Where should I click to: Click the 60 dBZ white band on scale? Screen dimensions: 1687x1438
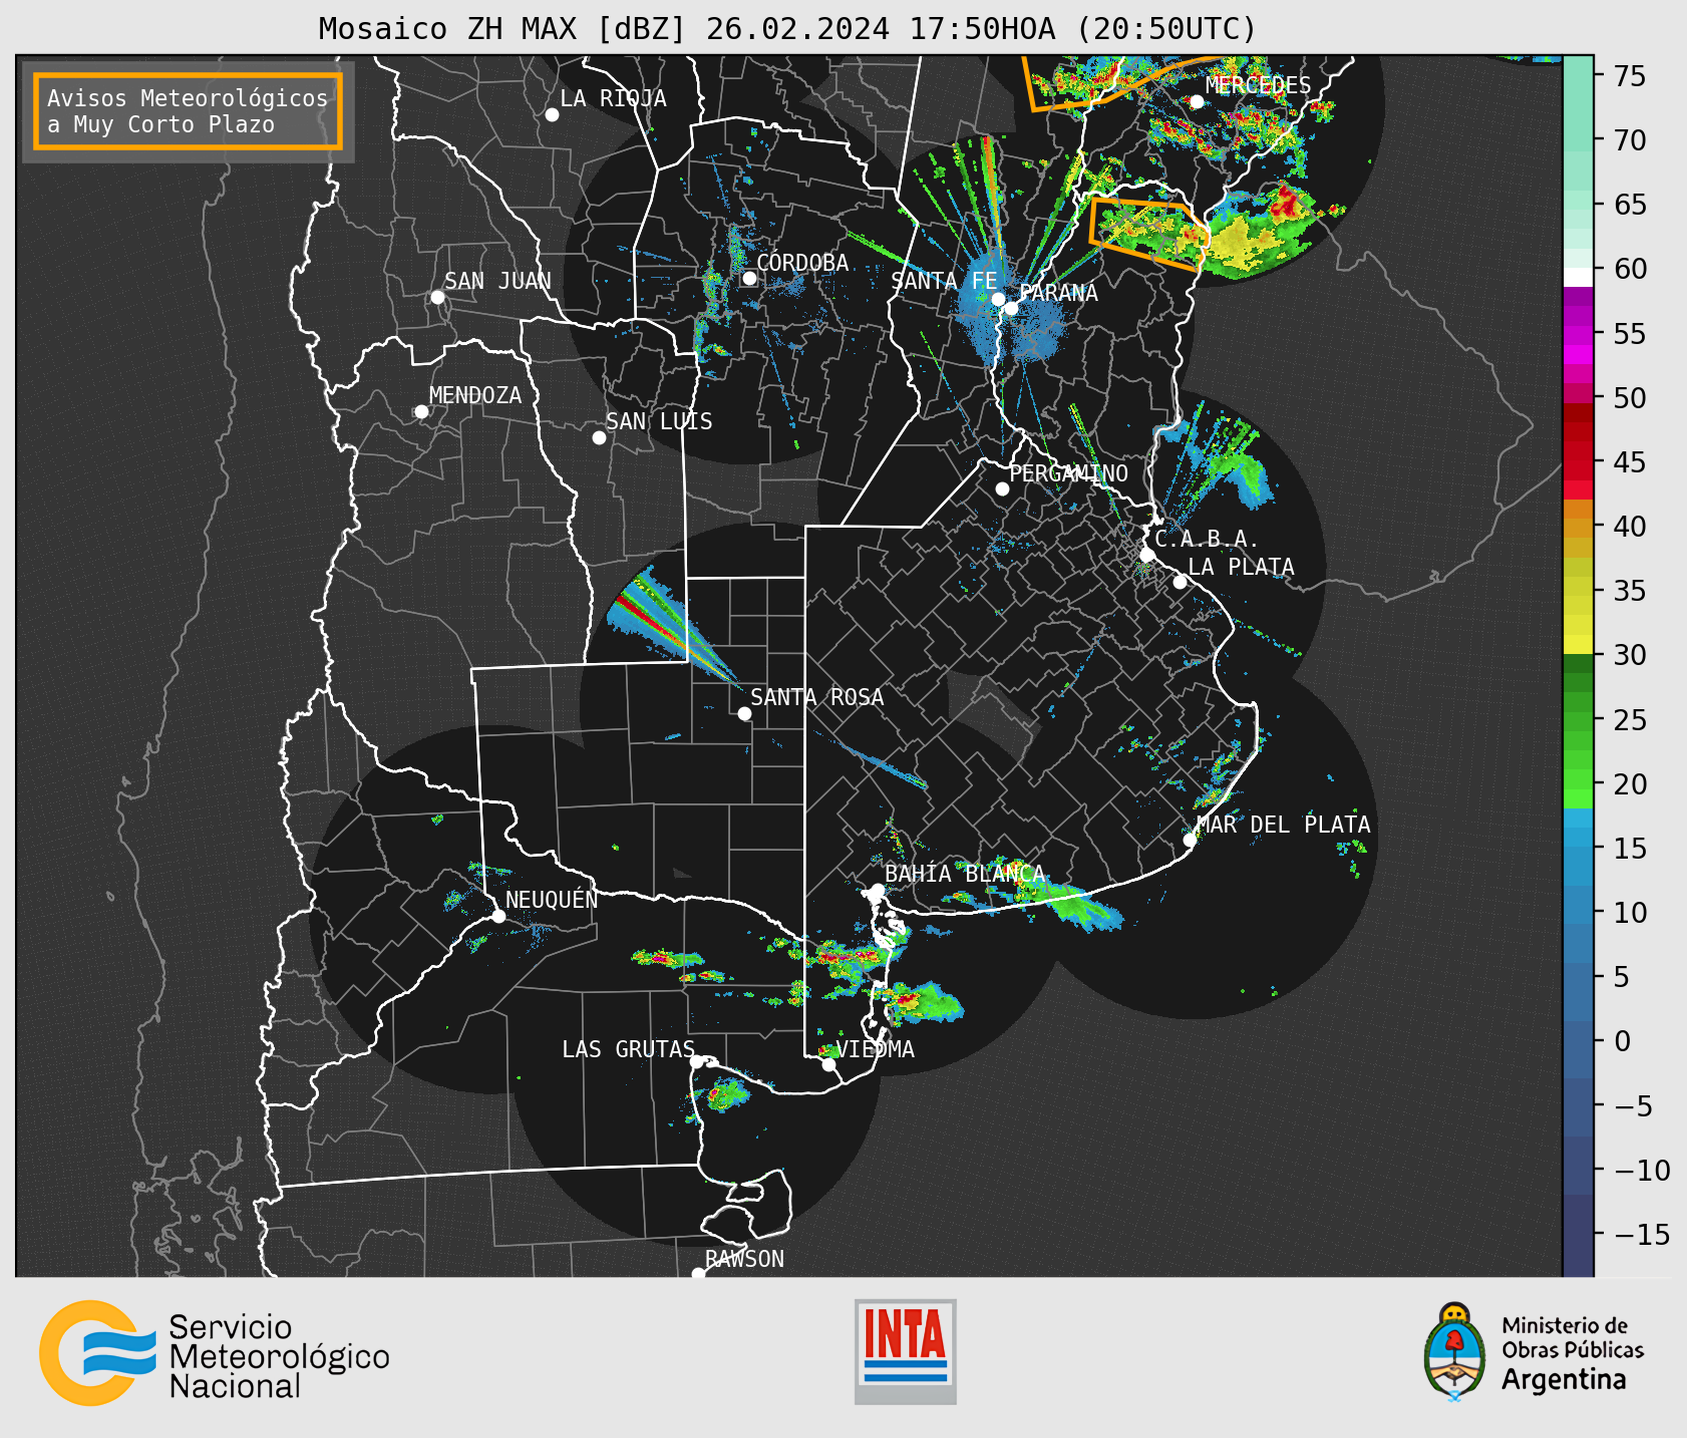1578,277
